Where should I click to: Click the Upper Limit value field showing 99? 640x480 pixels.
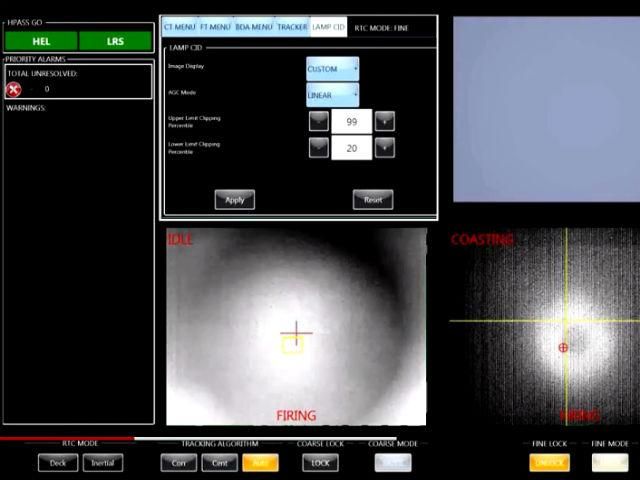pos(351,121)
